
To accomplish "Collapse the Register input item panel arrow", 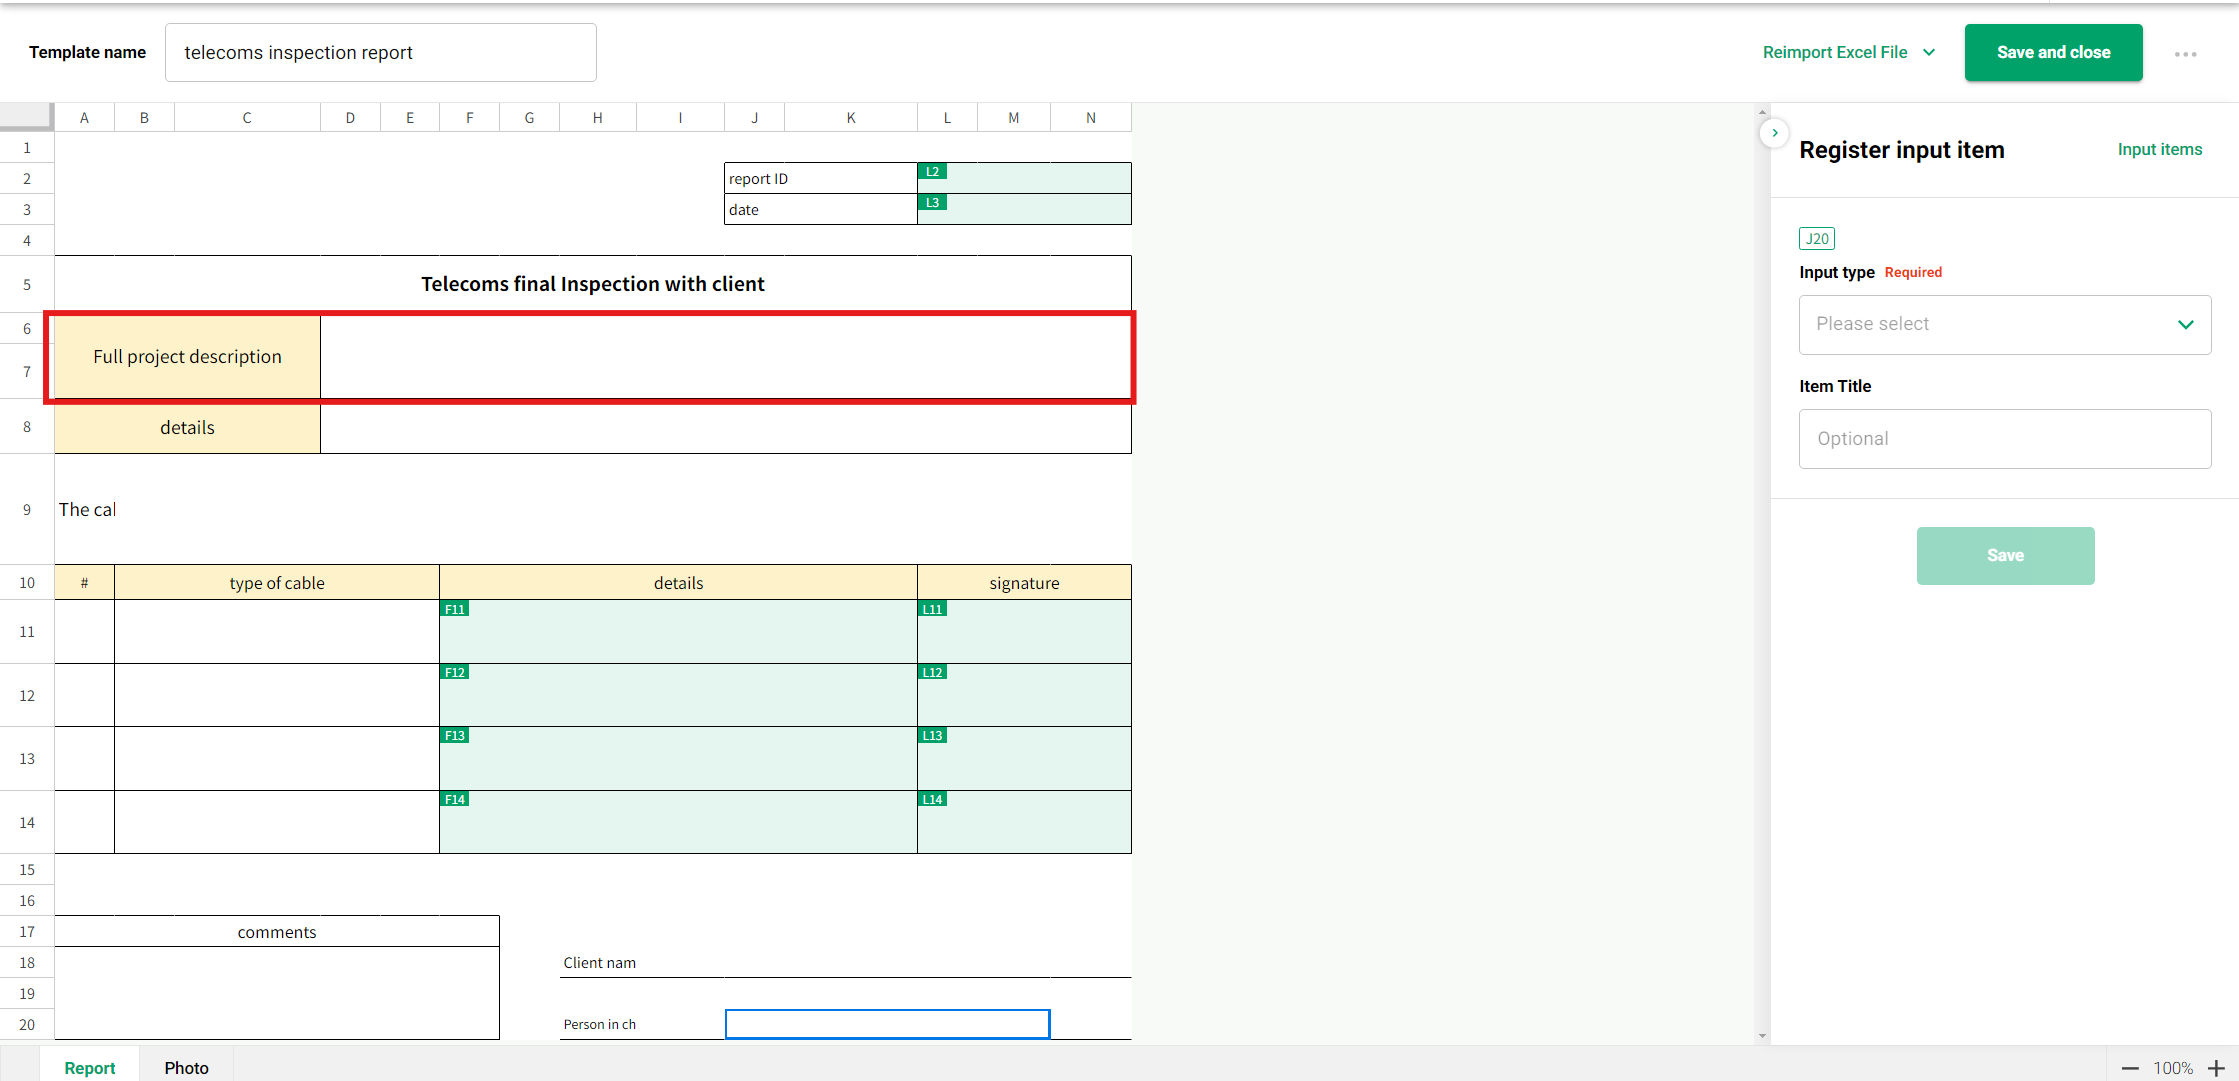I will (1775, 133).
